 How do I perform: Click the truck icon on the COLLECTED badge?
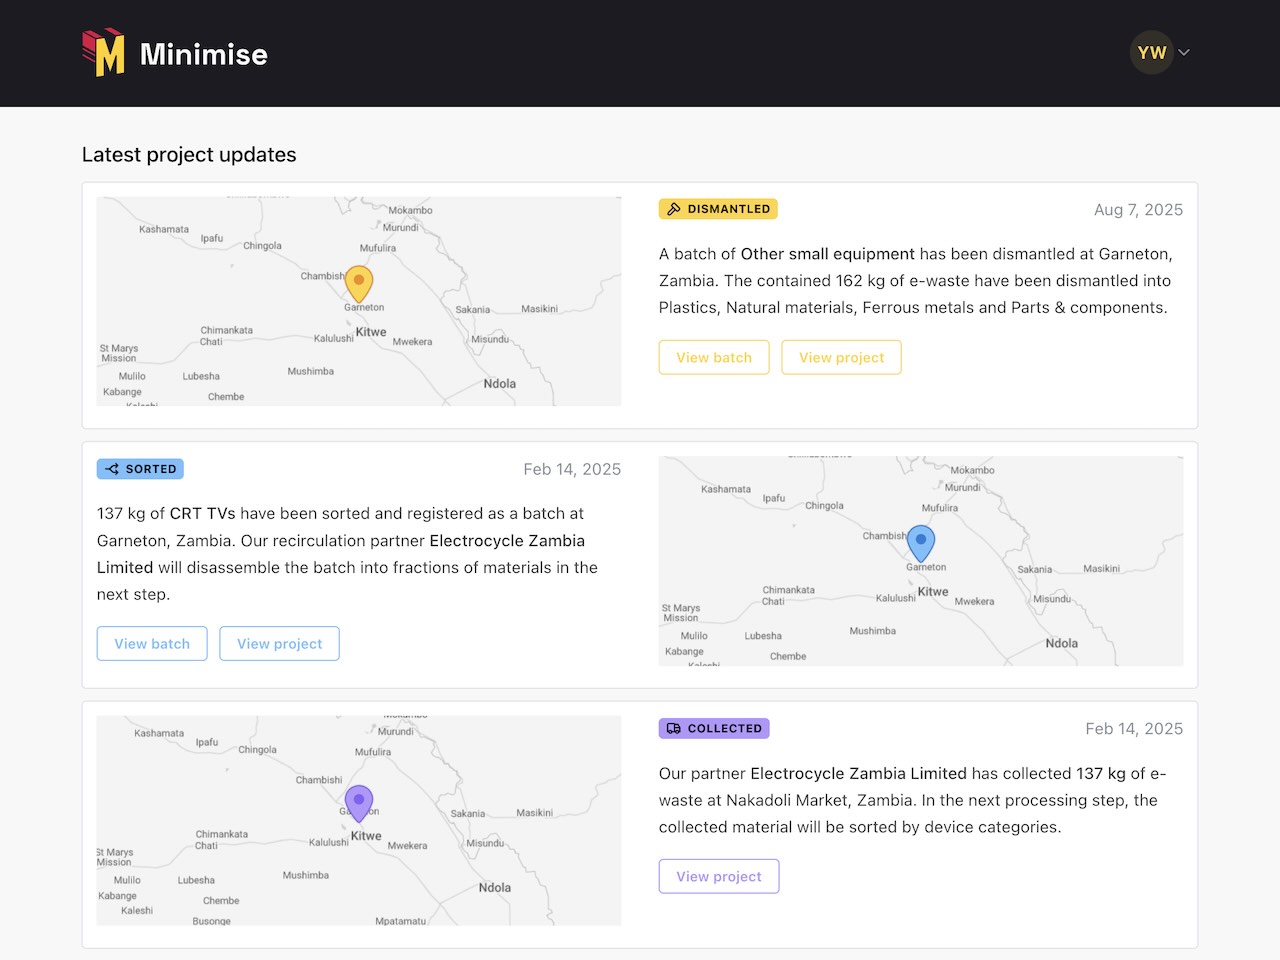point(673,728)
